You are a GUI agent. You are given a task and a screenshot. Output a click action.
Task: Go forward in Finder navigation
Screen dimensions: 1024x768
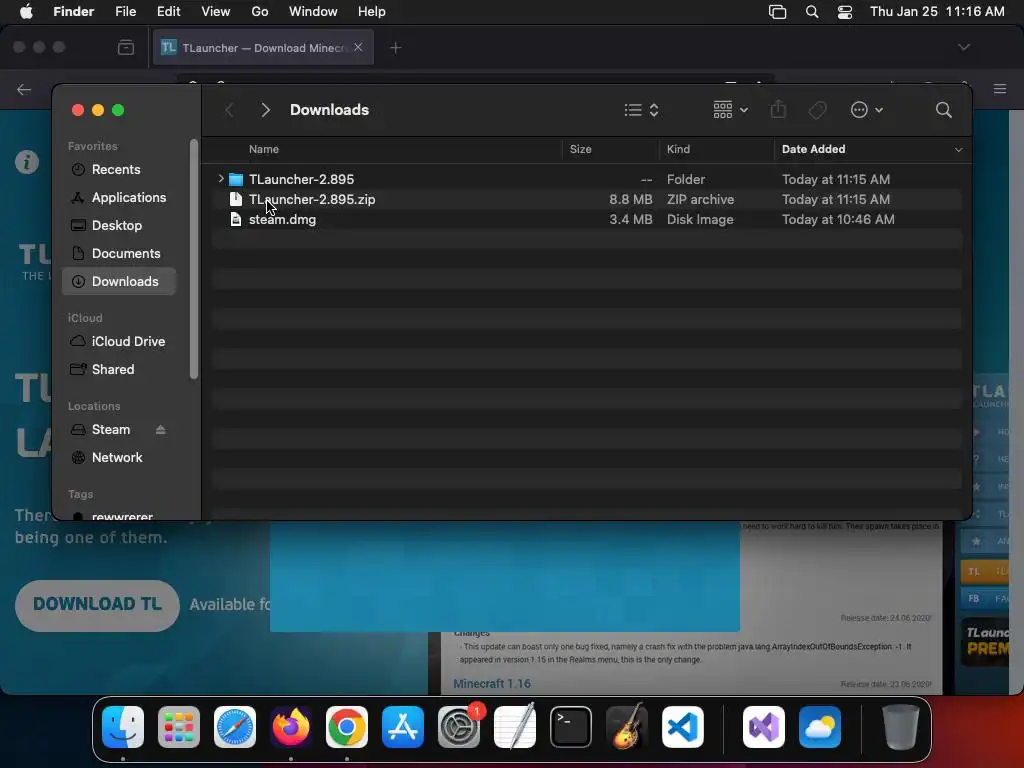[x=265, y=110]
